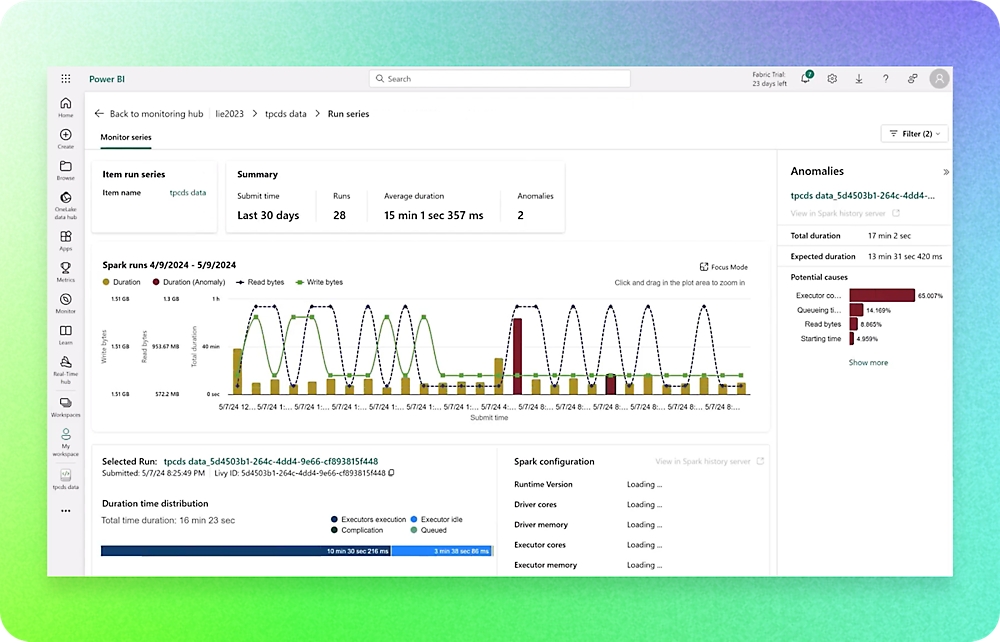1000x642 pixels.
Task: Copy the Livy ID to clipboard
Action: (392, 473)
